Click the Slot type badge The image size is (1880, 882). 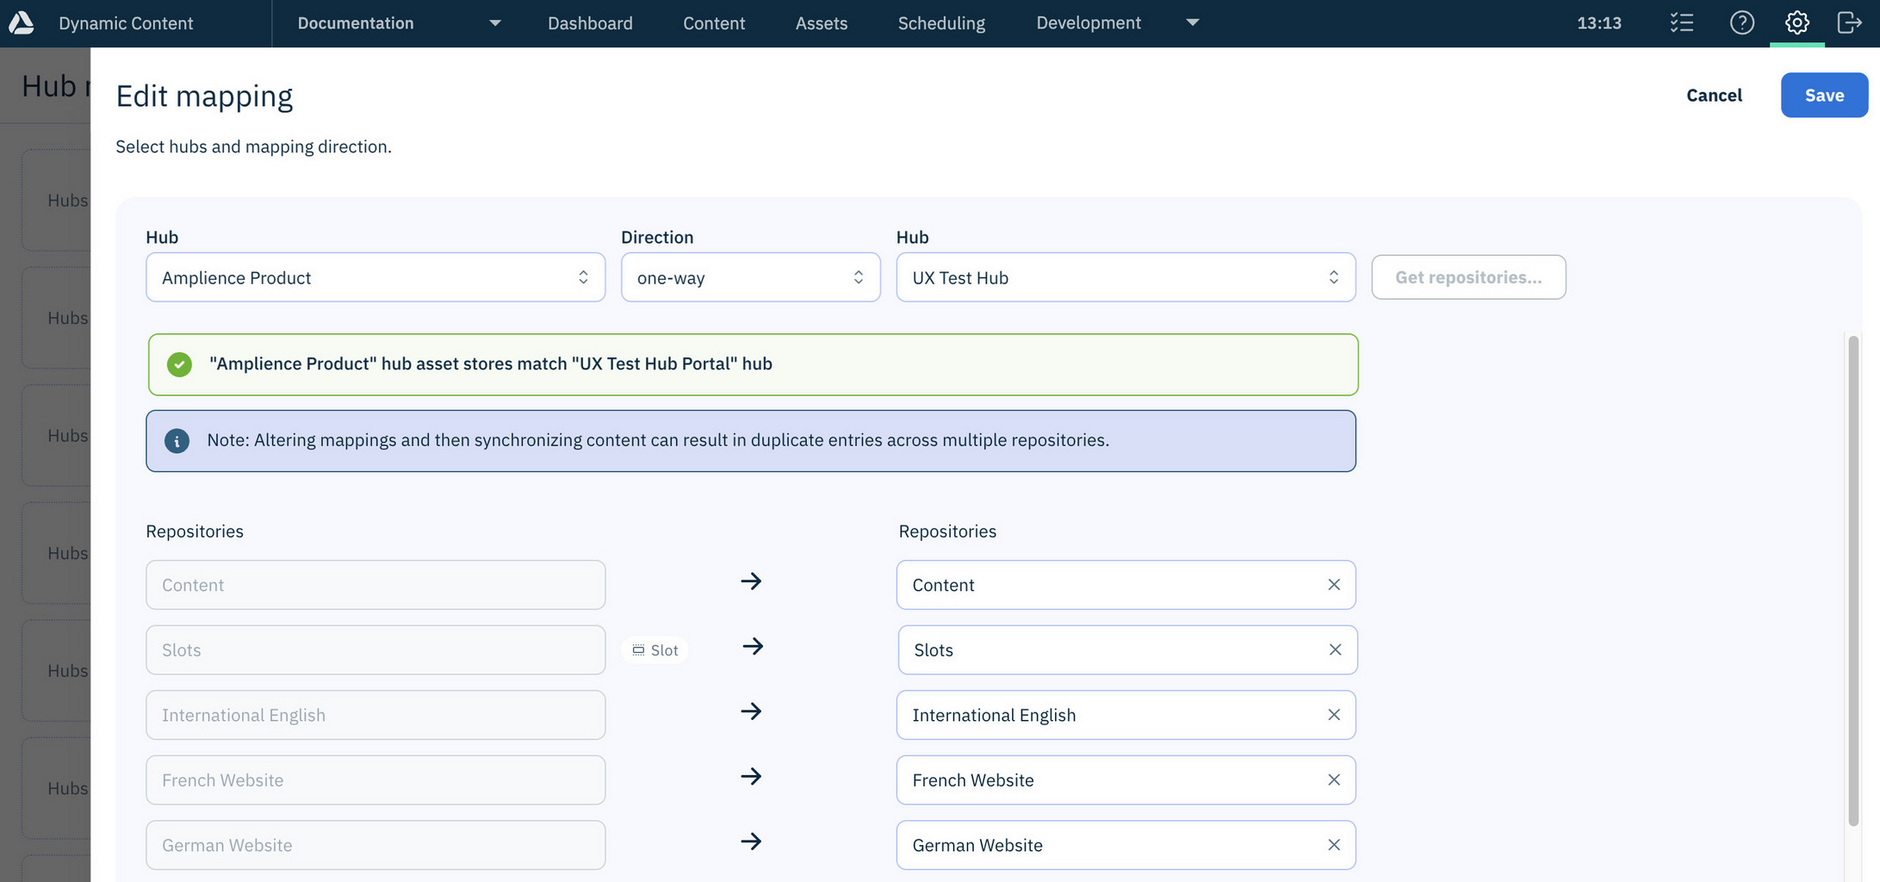coord(655,650)
